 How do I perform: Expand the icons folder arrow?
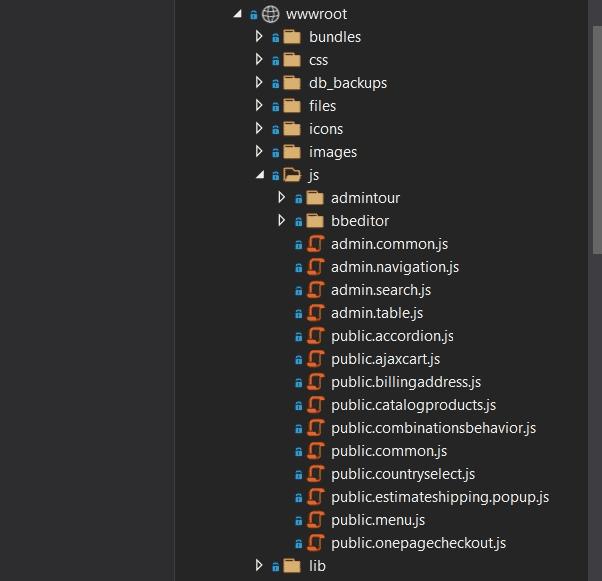259,129
